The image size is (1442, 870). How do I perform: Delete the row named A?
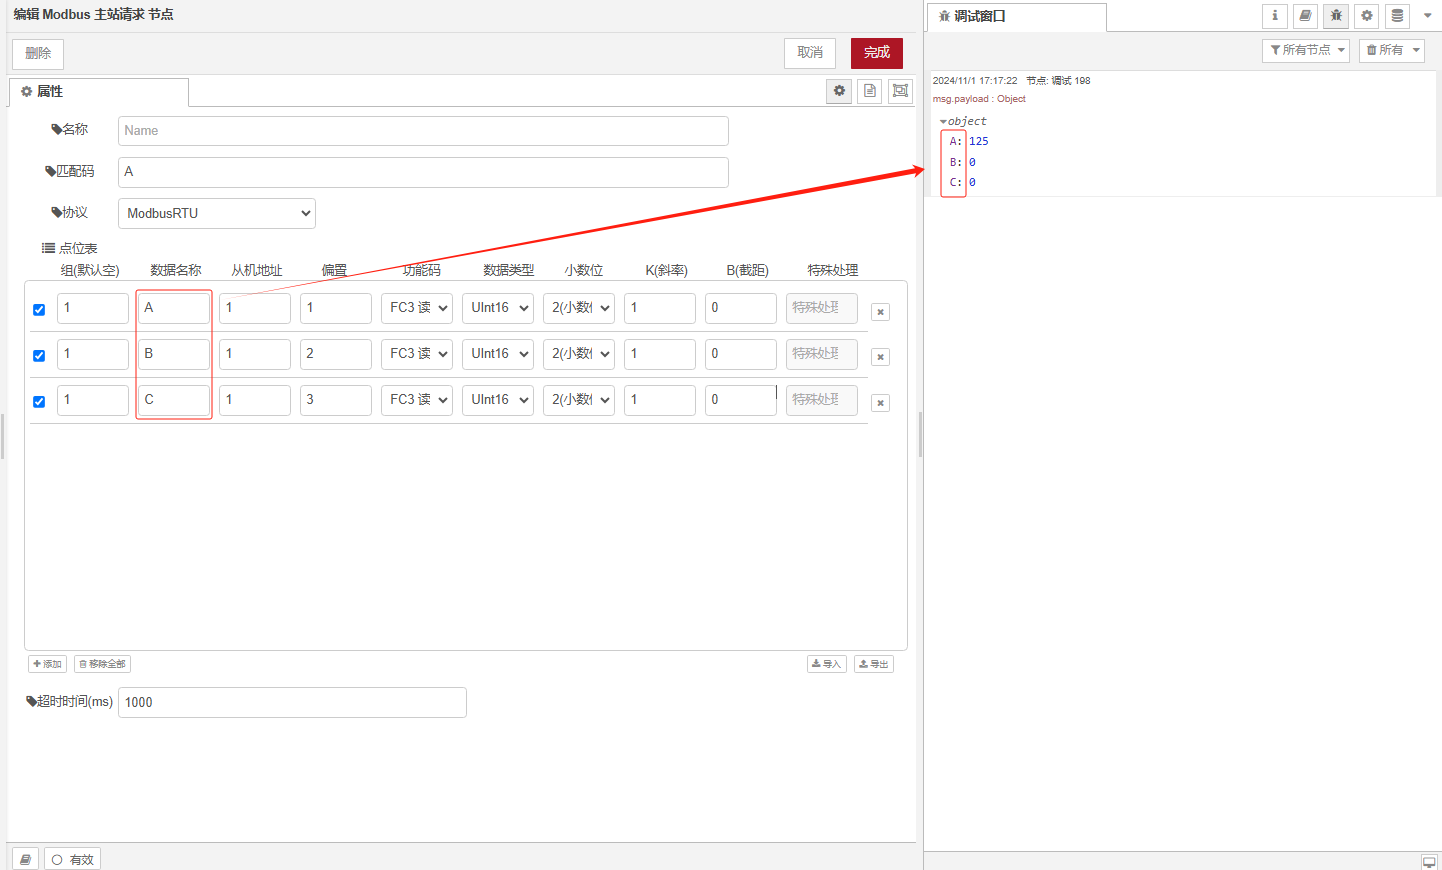(880, 312)
